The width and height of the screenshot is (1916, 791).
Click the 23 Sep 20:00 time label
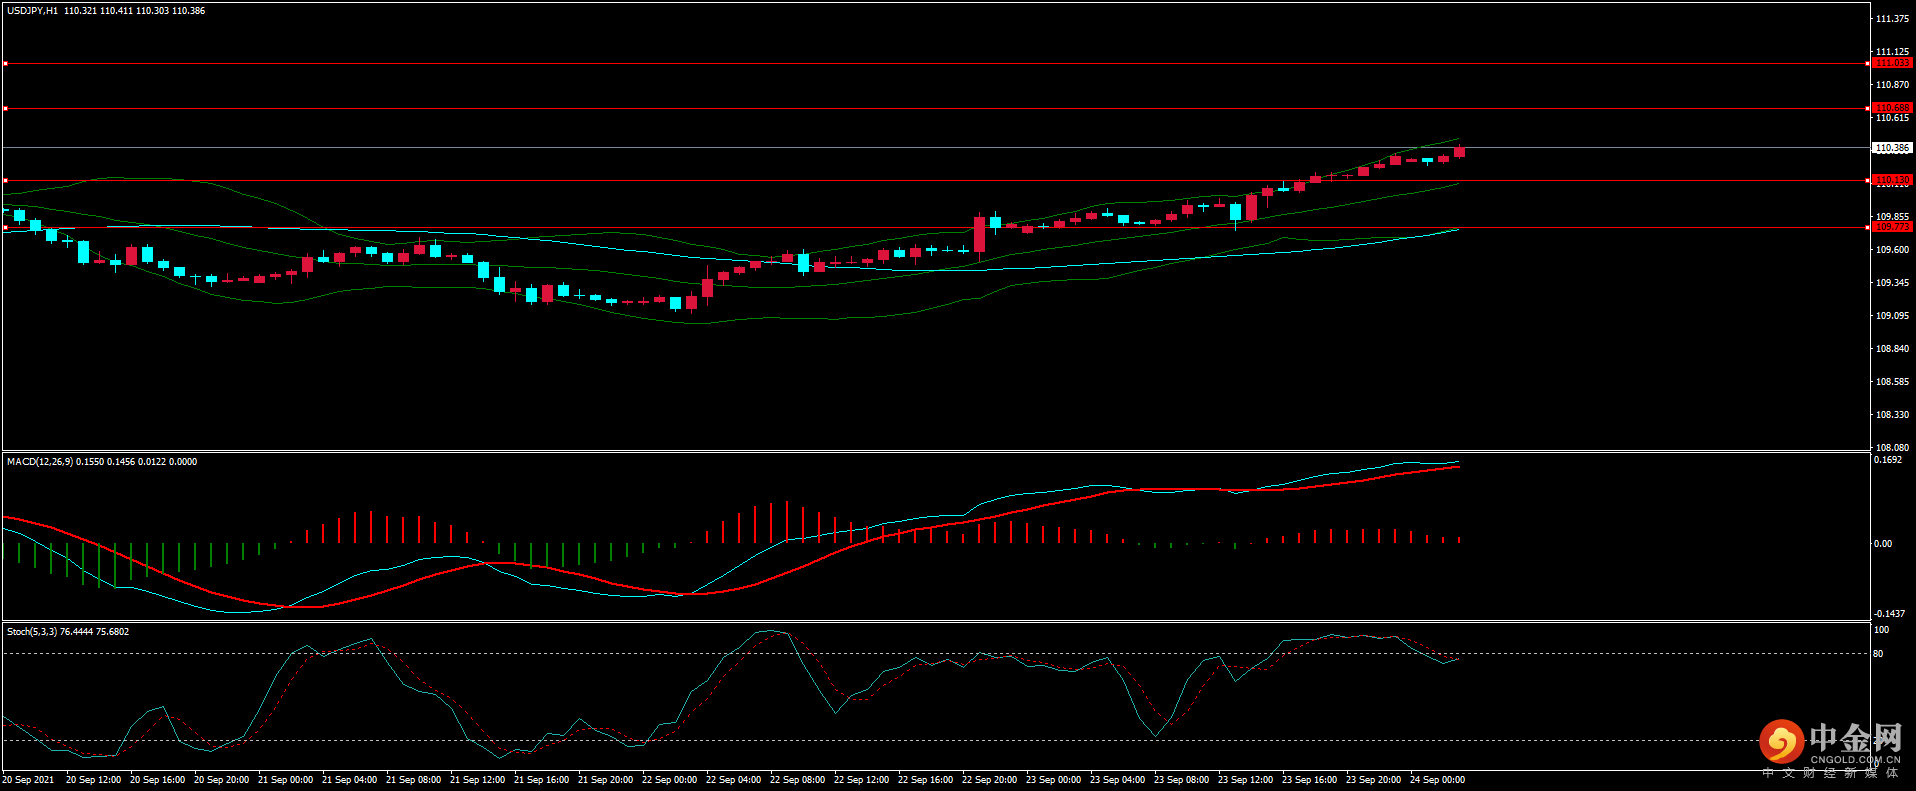(x=1373, y=780)
